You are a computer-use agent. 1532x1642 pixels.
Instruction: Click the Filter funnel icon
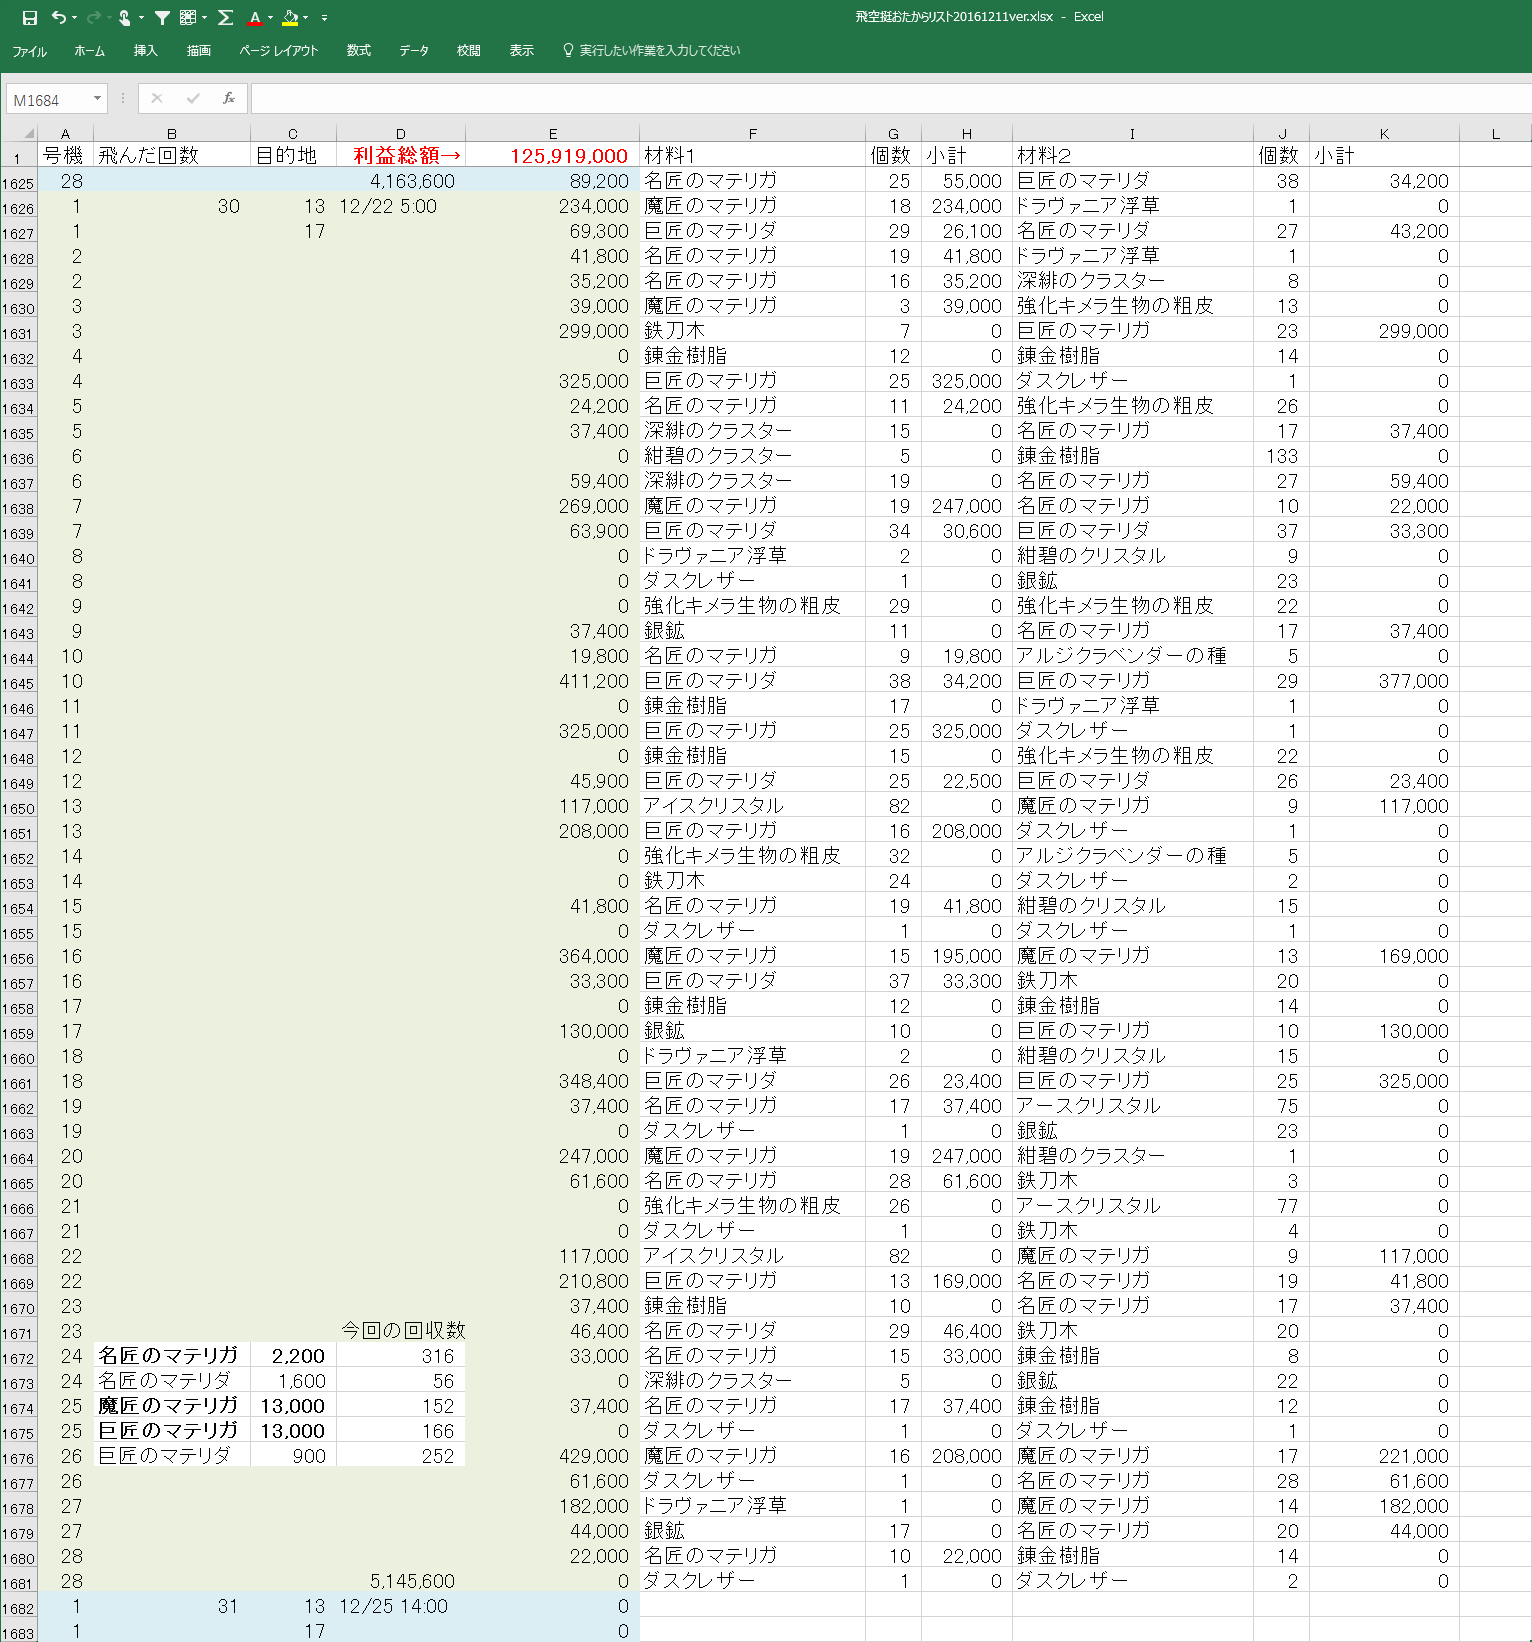pos(162,18)
